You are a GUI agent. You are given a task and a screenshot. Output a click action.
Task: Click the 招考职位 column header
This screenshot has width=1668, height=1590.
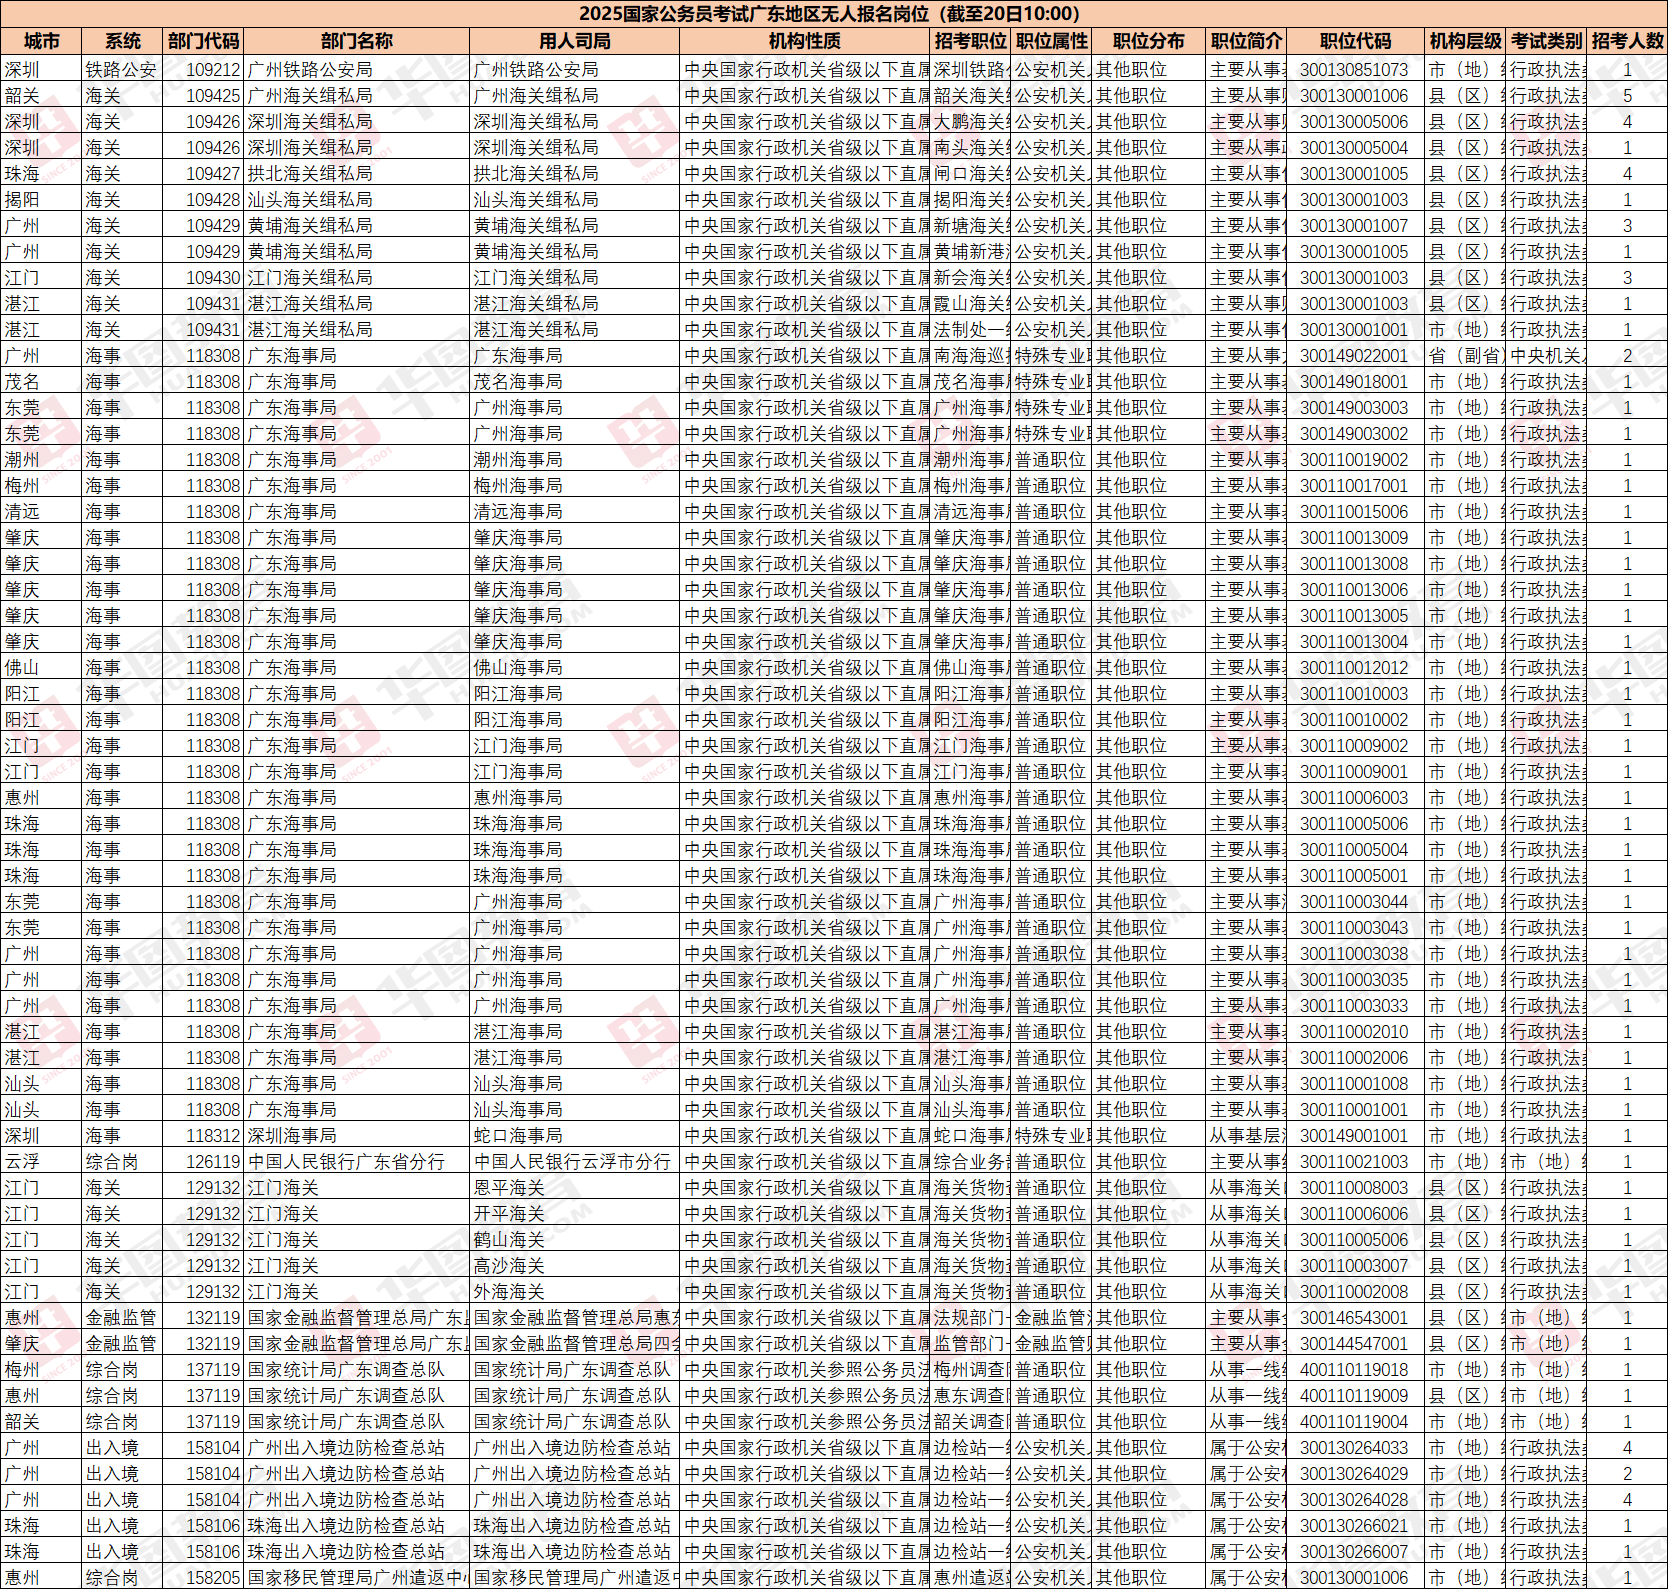tap(971, 41)
